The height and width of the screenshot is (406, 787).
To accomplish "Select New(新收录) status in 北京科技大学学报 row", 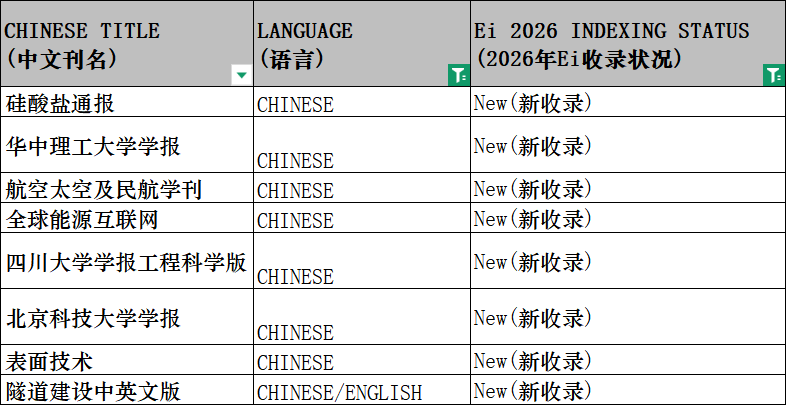I will (x=628, y=317).
